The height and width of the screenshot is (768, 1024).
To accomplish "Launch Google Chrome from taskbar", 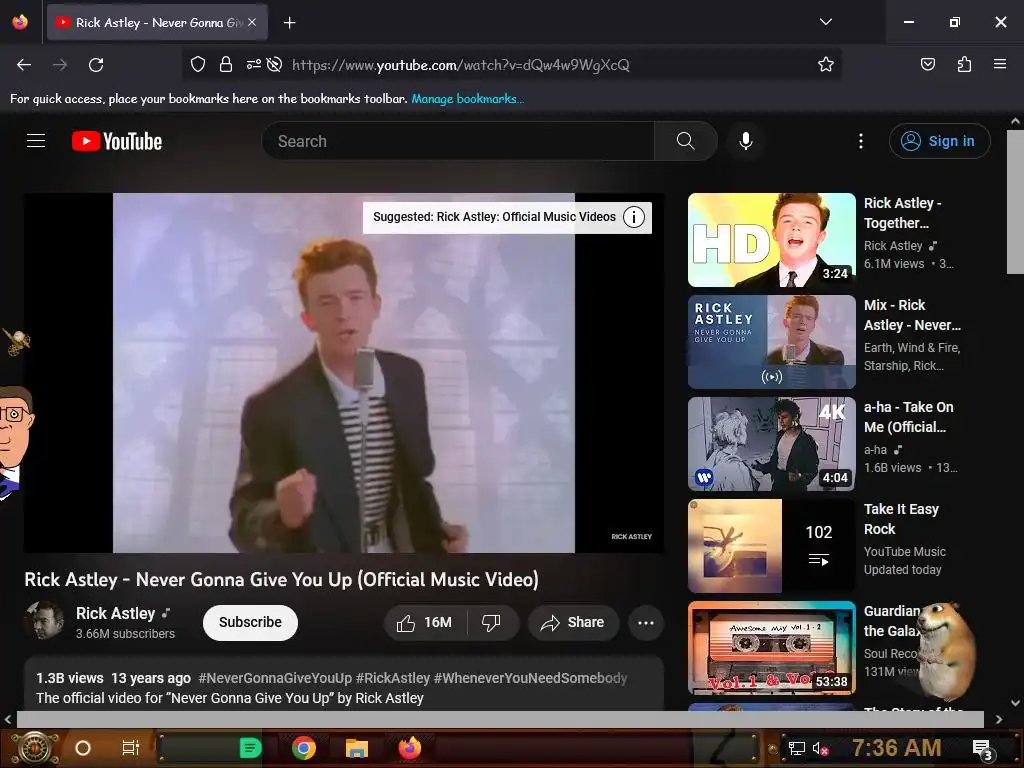I will pyautogui.click(x=304, y=748).
